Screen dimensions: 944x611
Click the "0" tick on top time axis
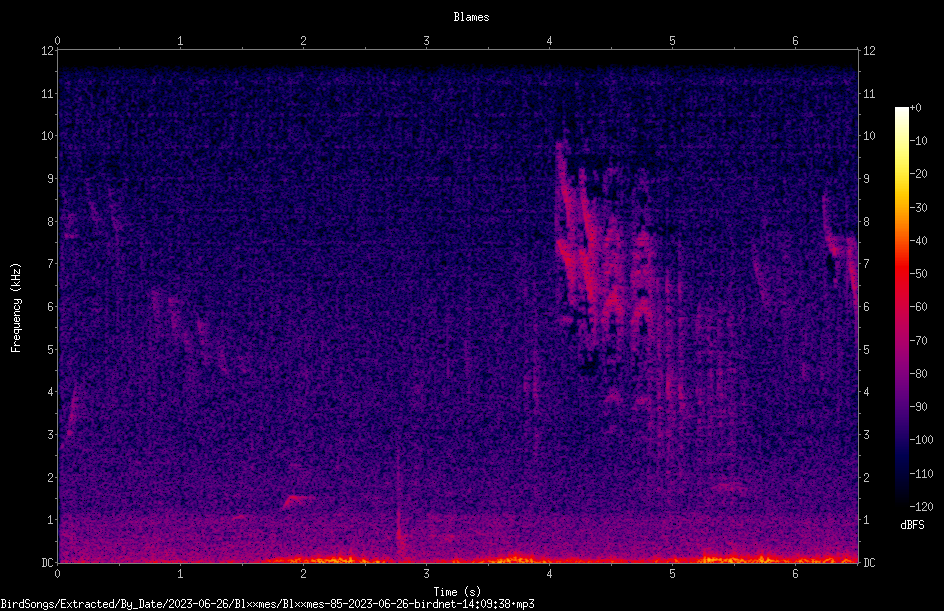pos(57,40)
